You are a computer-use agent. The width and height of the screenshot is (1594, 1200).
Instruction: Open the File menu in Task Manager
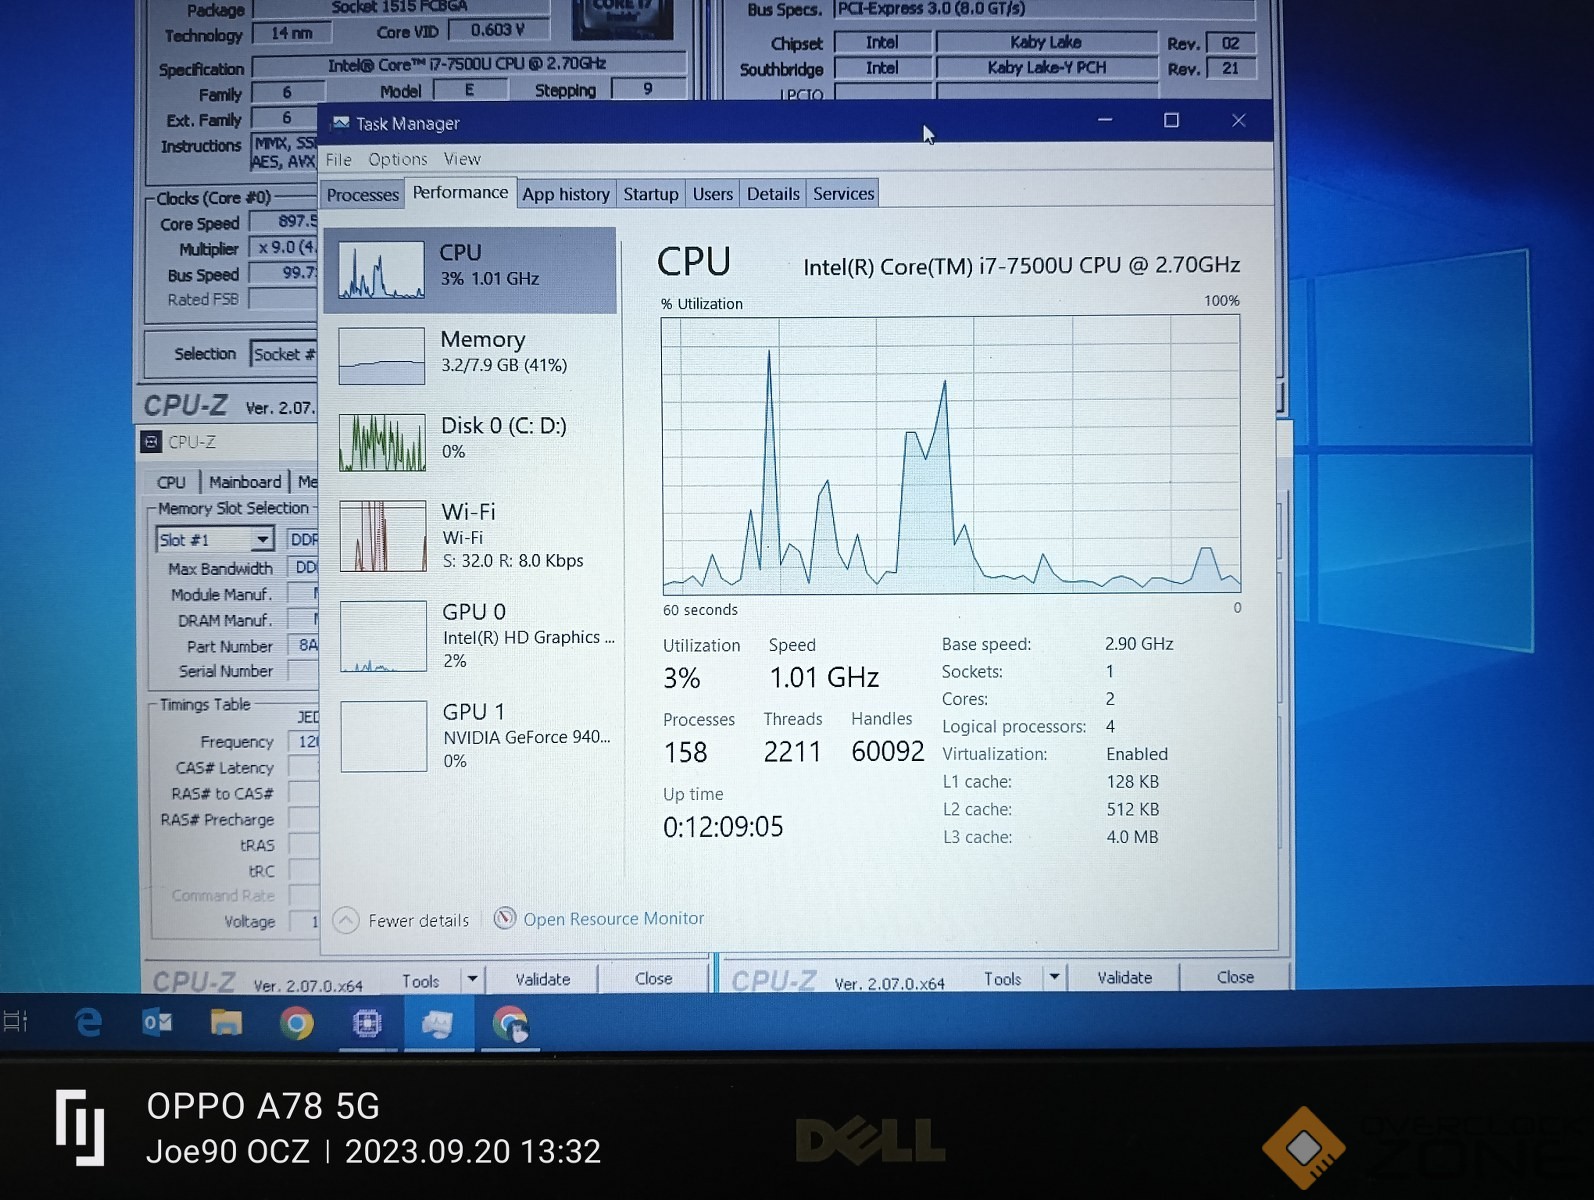pos(339,160)
